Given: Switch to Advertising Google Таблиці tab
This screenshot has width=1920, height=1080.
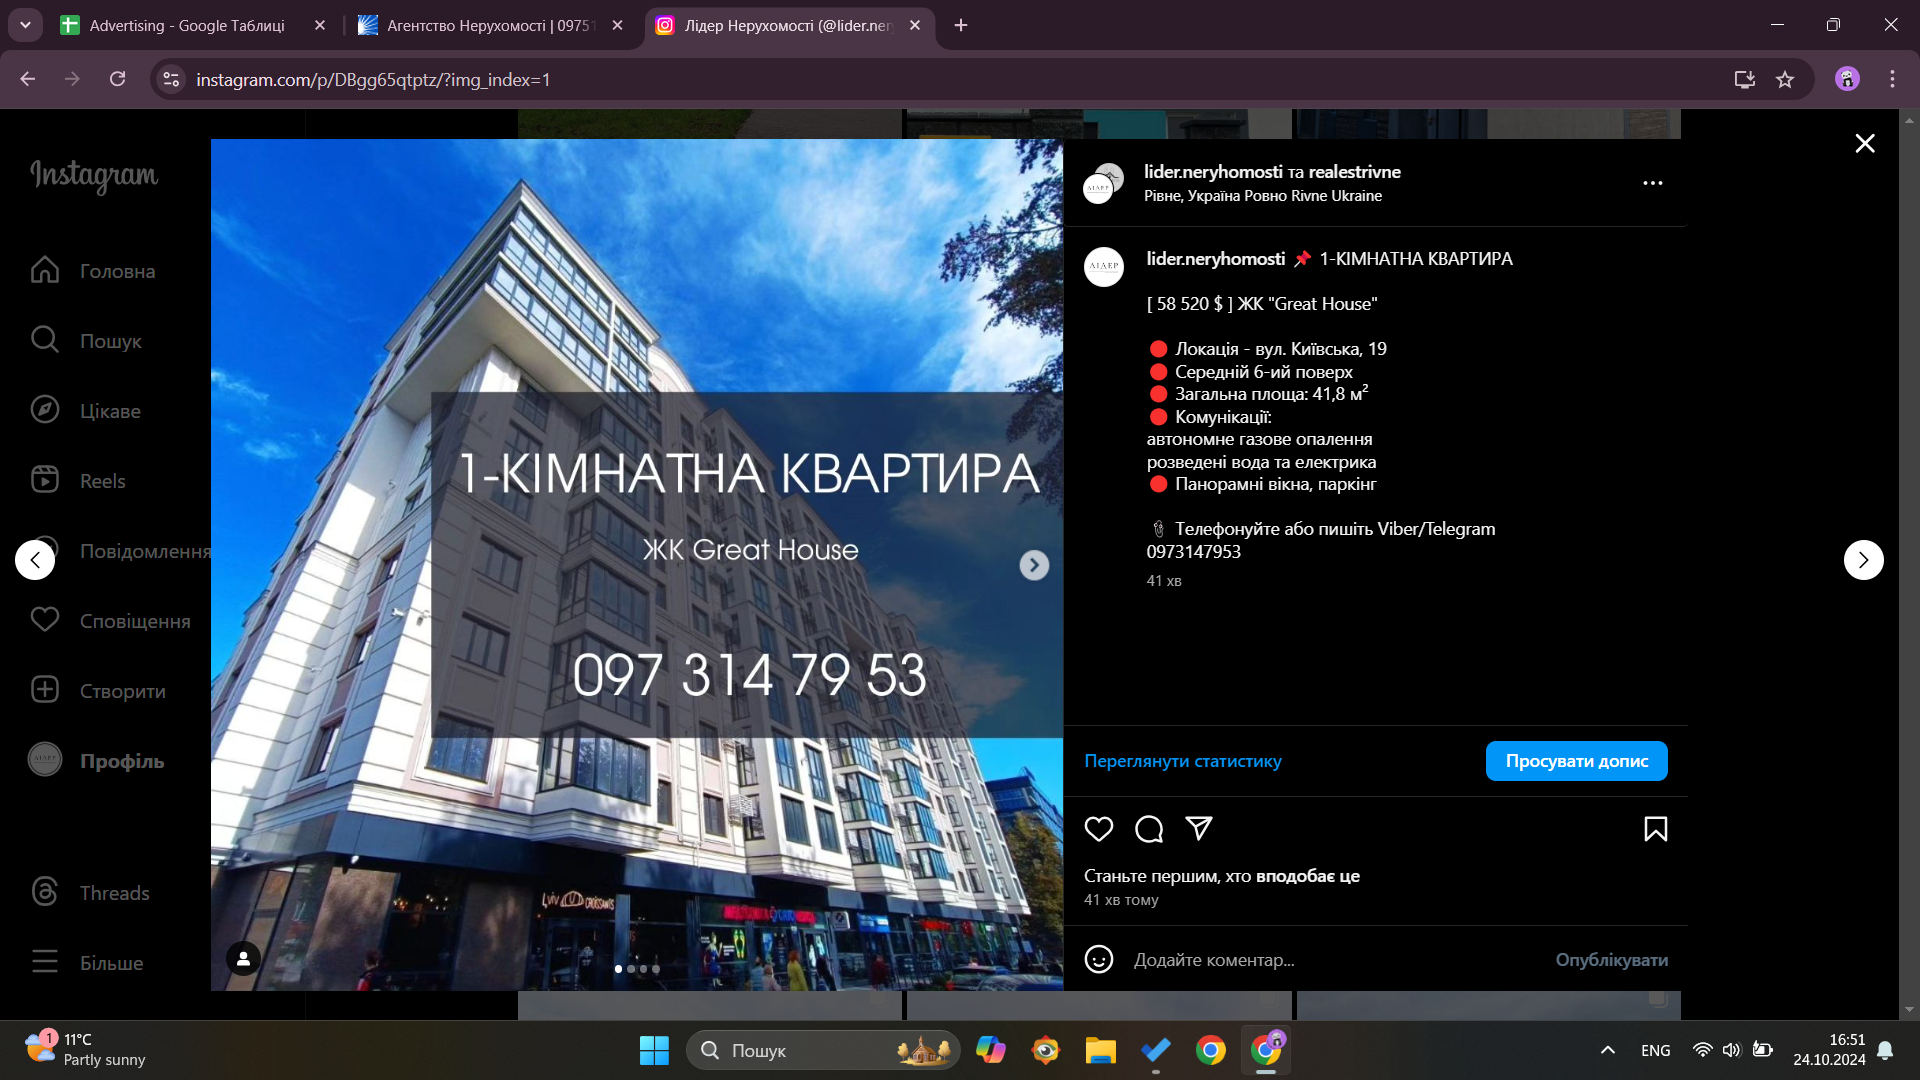Looking at the screenshot, I should [x=187, y=26].
